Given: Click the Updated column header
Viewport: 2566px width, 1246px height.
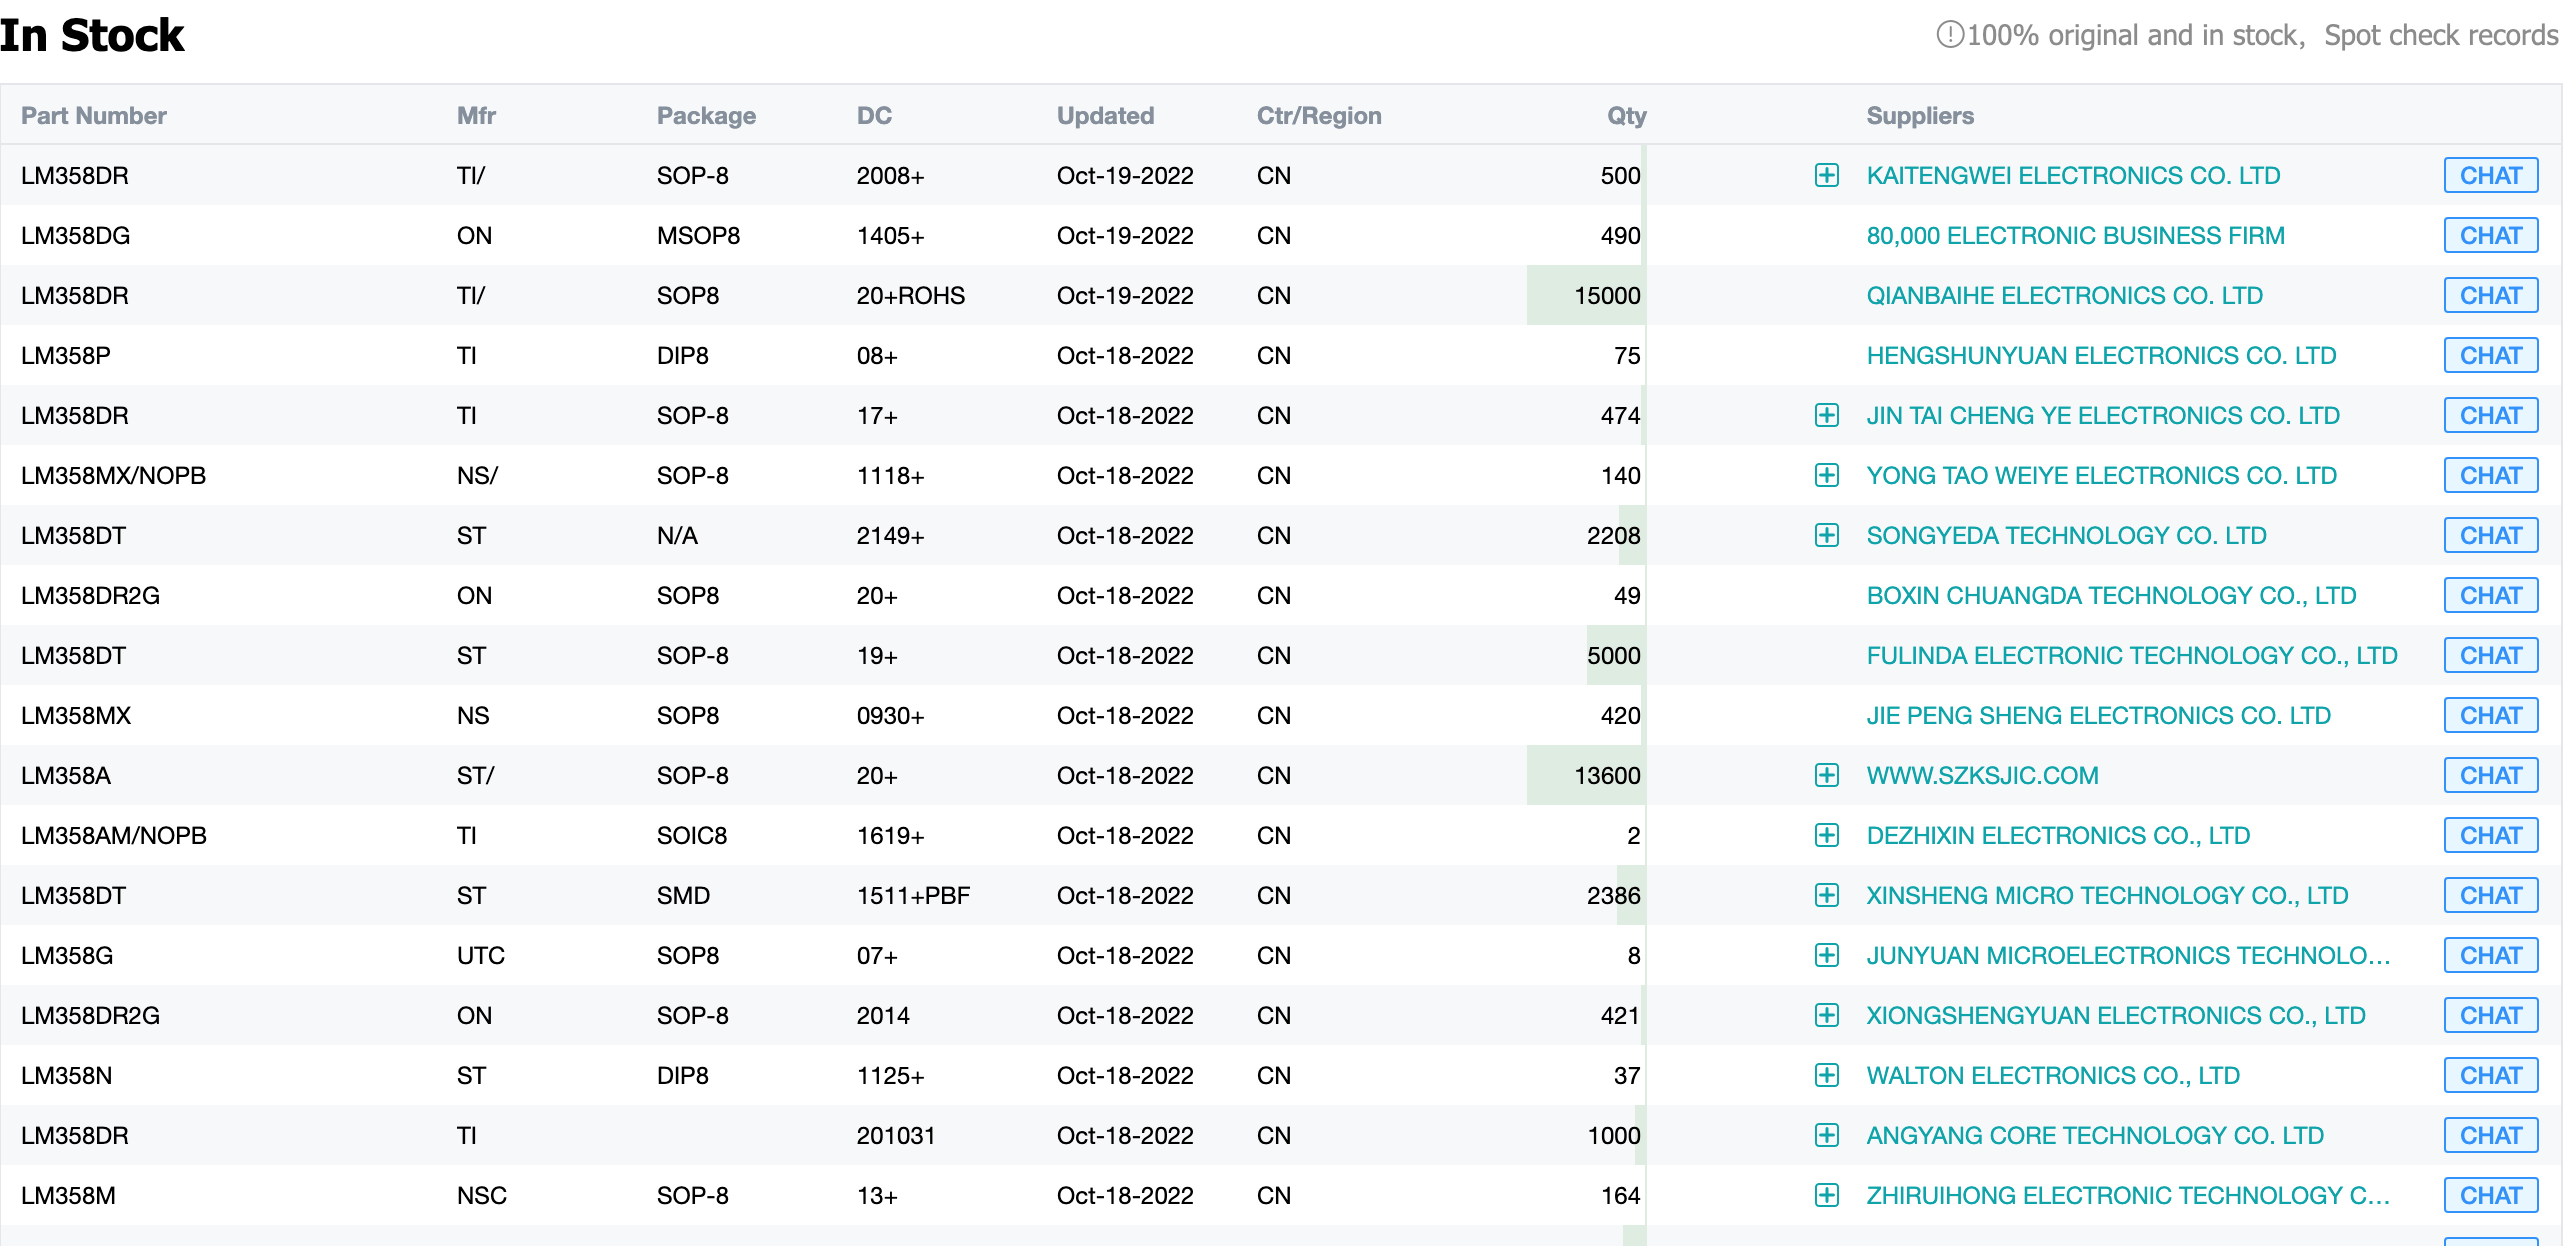Looking at the screenshot, I should click(x=1105, y=115).
